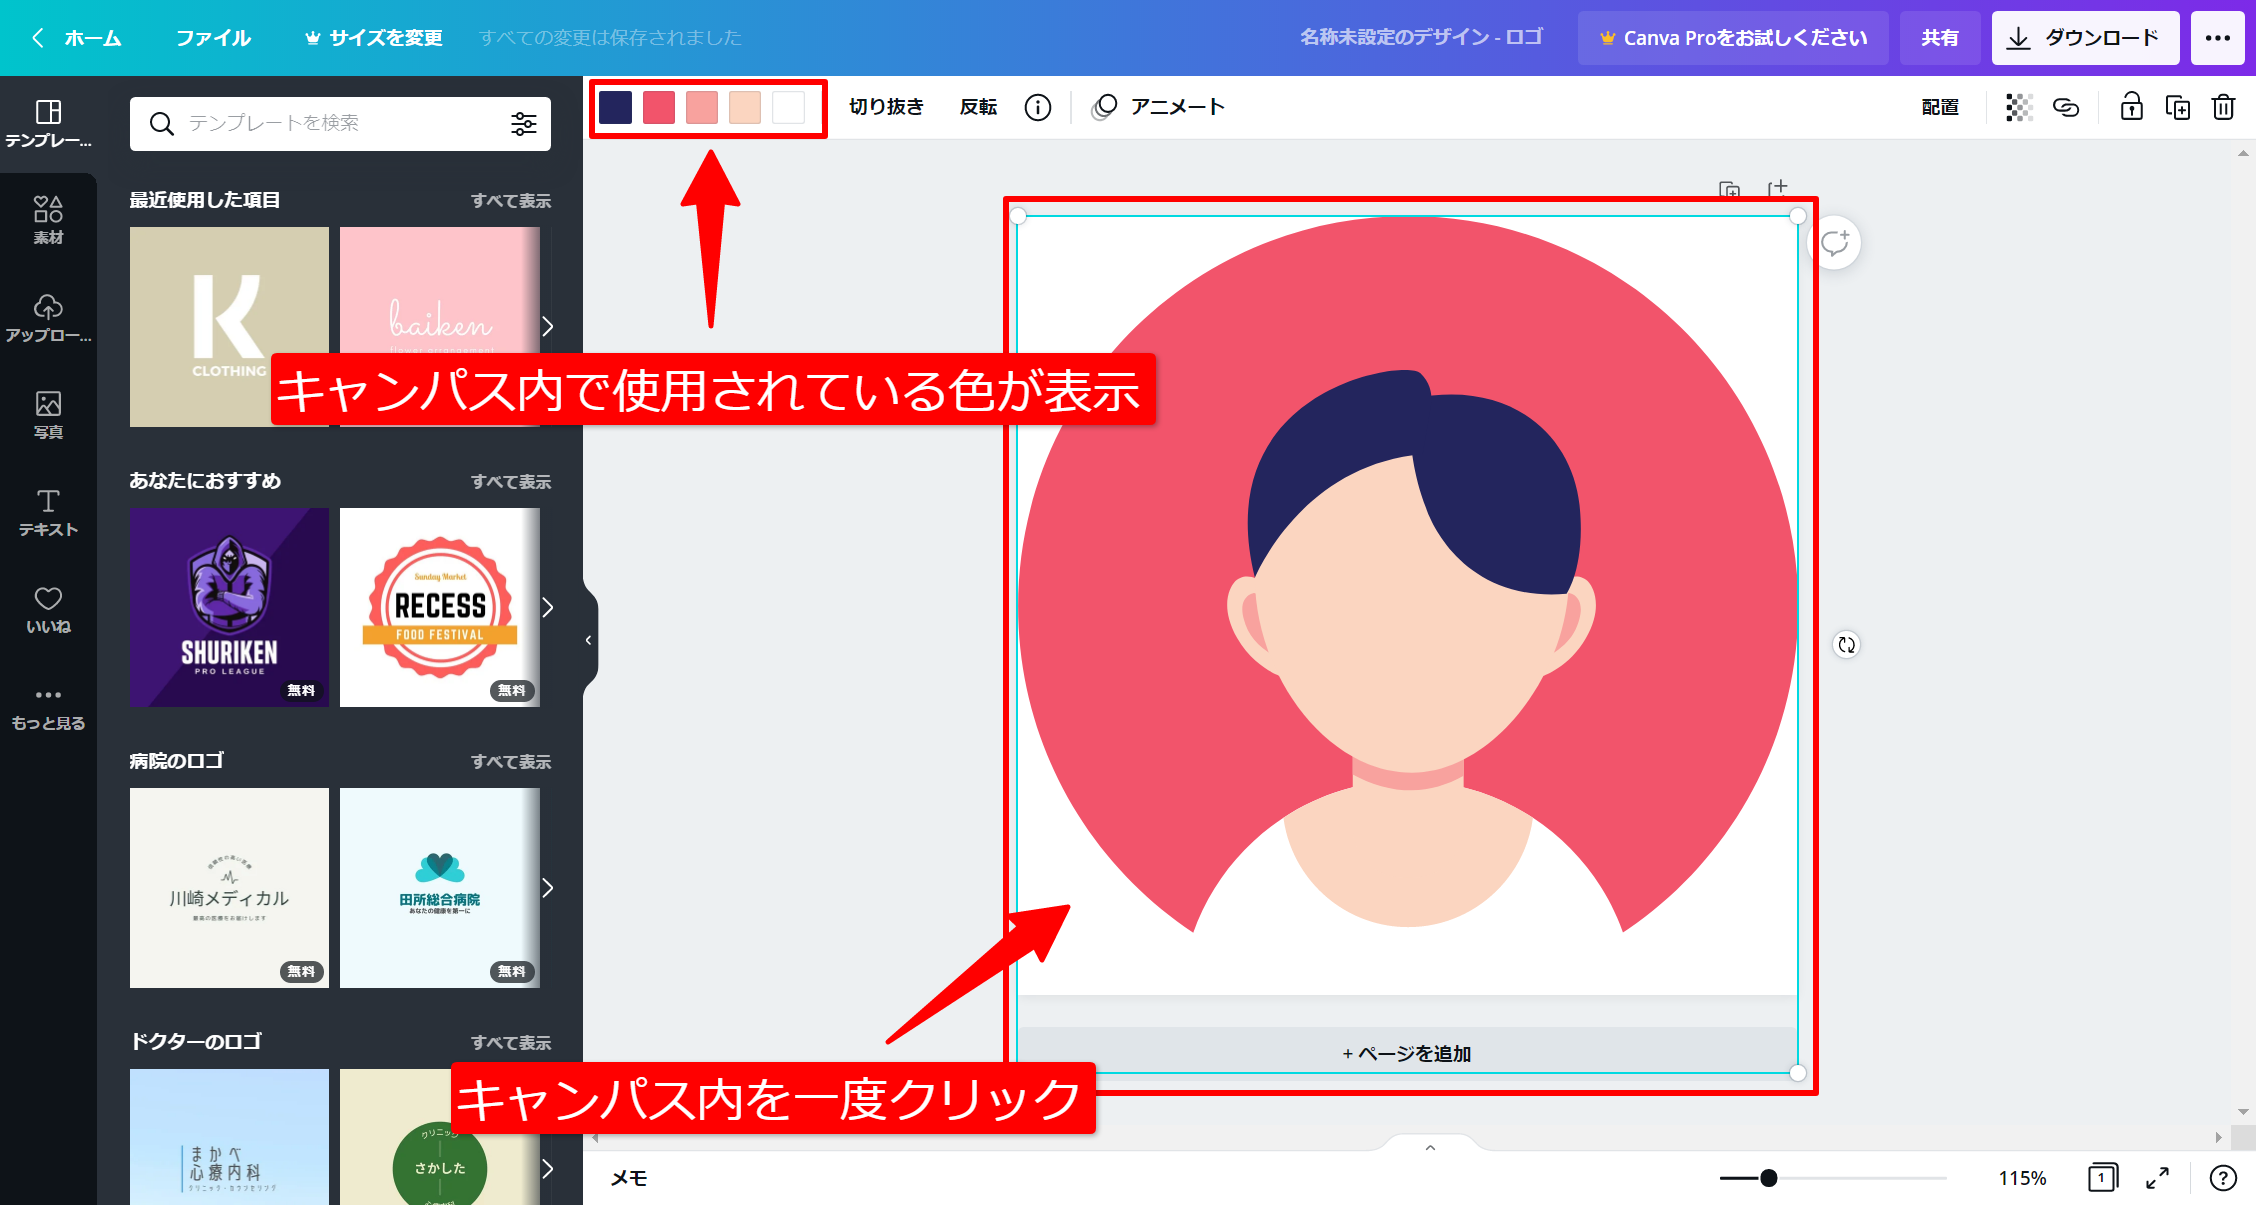Open the page grid view icon
2256x1205 pixels.
coord(2103,1178)
